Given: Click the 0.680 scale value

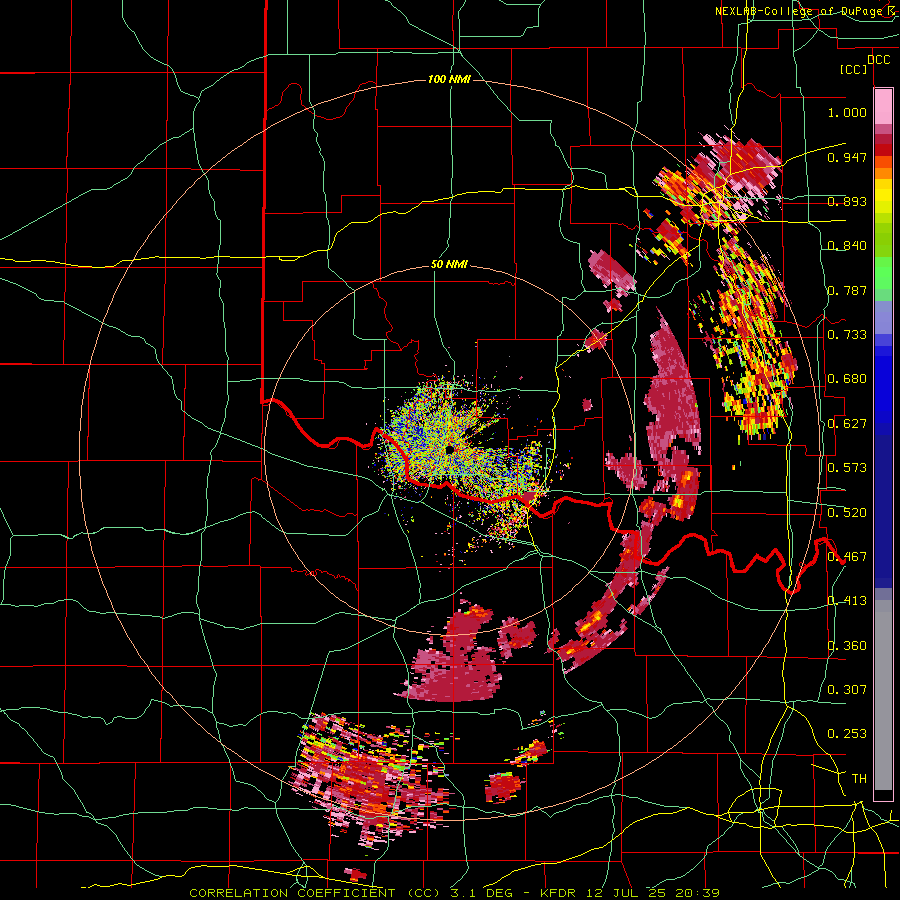Looking at the screenshot, I should click(847, 379).
